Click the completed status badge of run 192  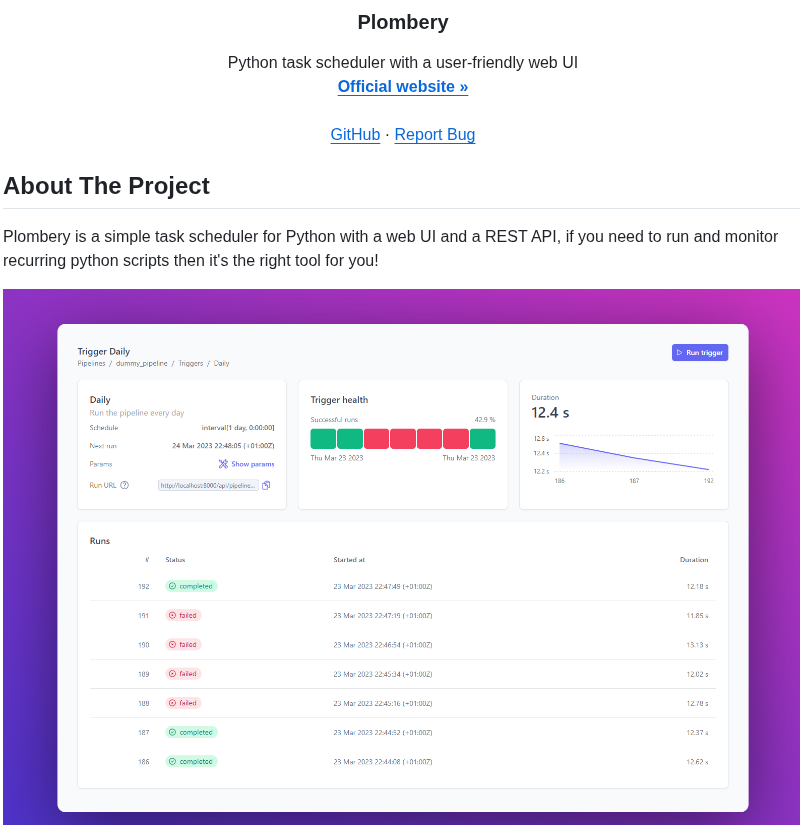(191, 586)
